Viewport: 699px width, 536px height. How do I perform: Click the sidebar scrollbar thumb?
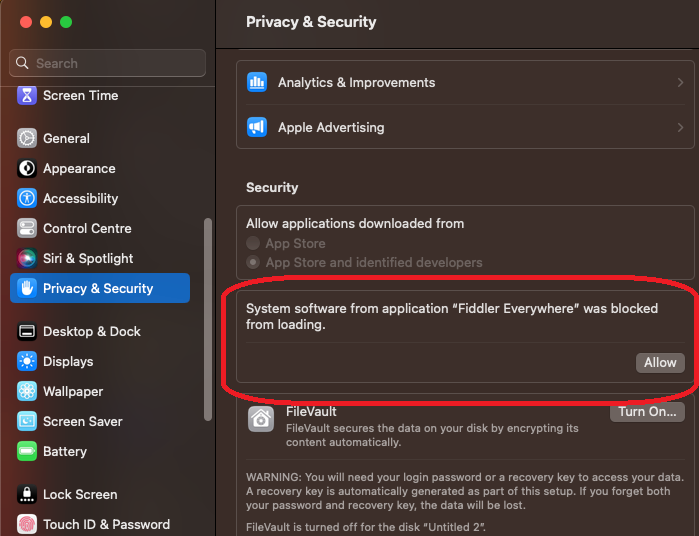(x=208, y=300)
